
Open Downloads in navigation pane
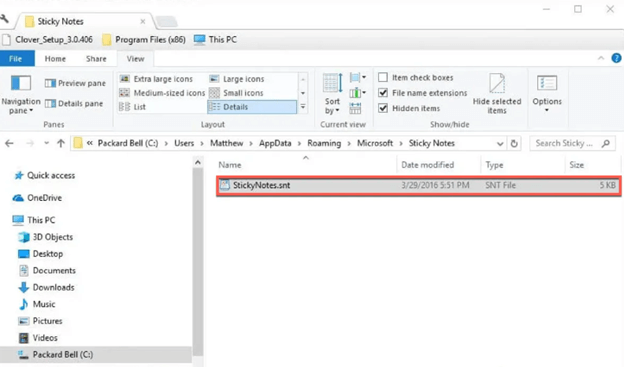tap(47, 287)
